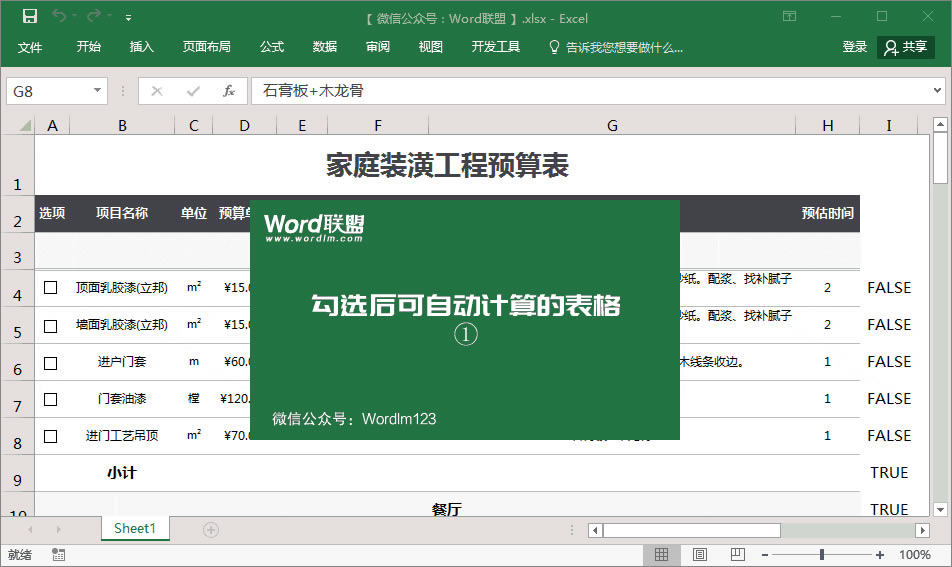The width and height of the screenshot is (952, 567).
Task: Tick the checkbox for 墙面乳胶漆(立邦)
Action: 50,326
